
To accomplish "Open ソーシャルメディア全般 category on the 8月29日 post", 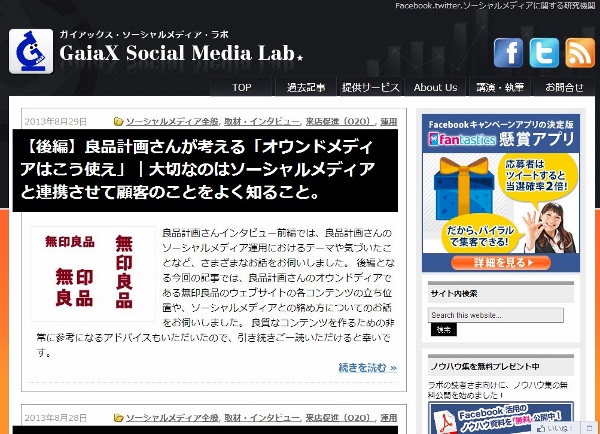I will [172, 122].
